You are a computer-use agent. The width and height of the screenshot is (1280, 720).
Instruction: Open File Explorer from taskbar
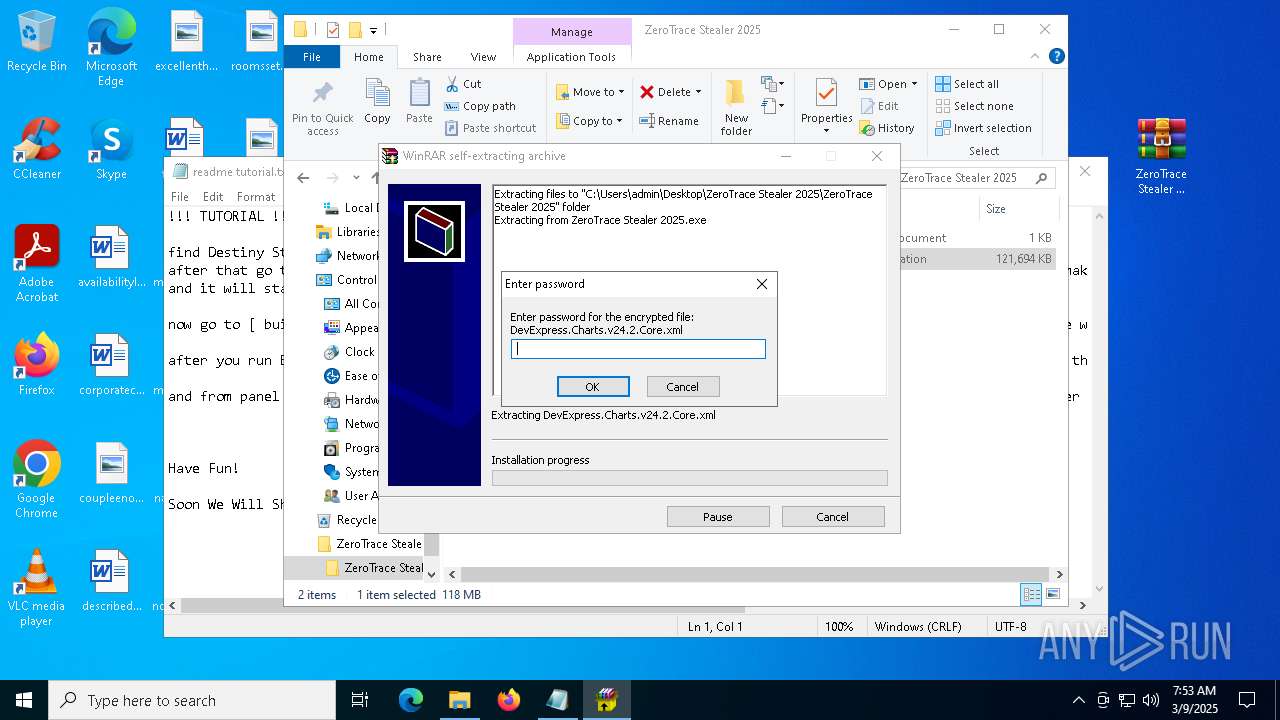pos(459,700)
